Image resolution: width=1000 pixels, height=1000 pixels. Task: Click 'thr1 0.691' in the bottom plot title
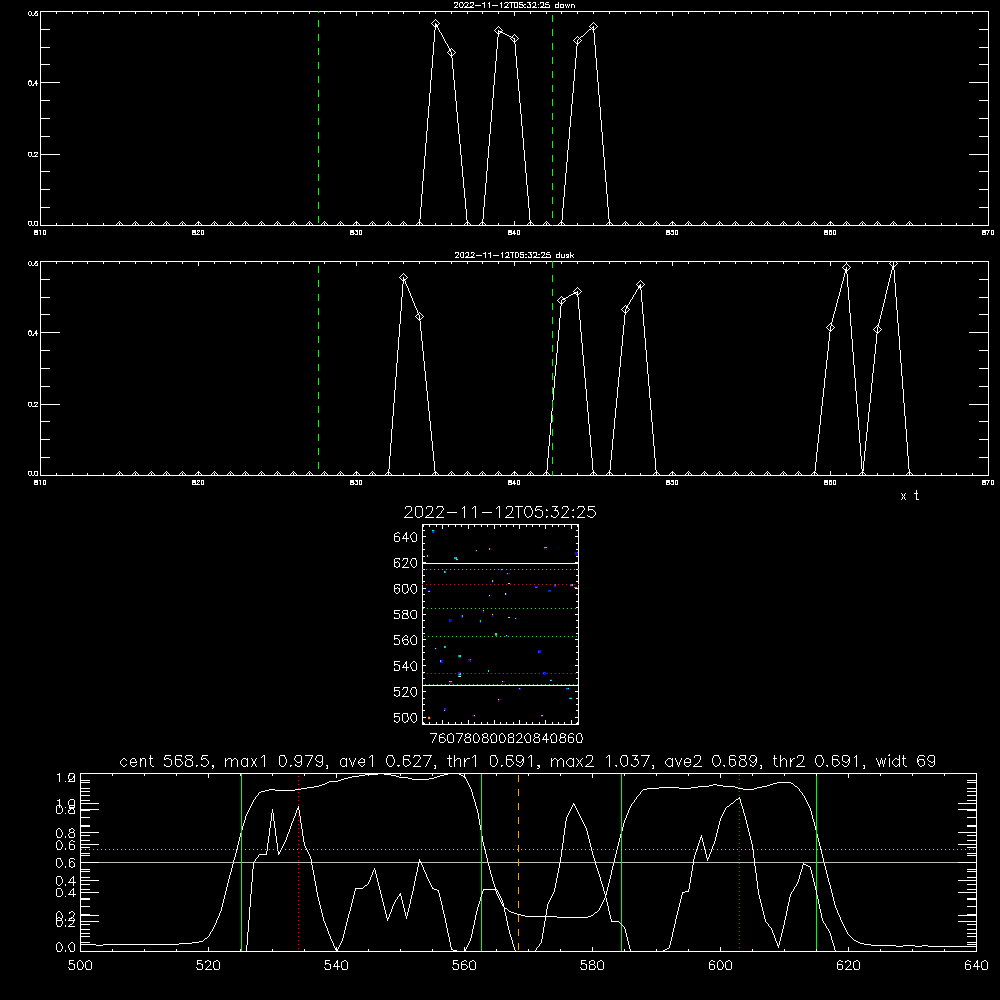click(x=493, y=761)
